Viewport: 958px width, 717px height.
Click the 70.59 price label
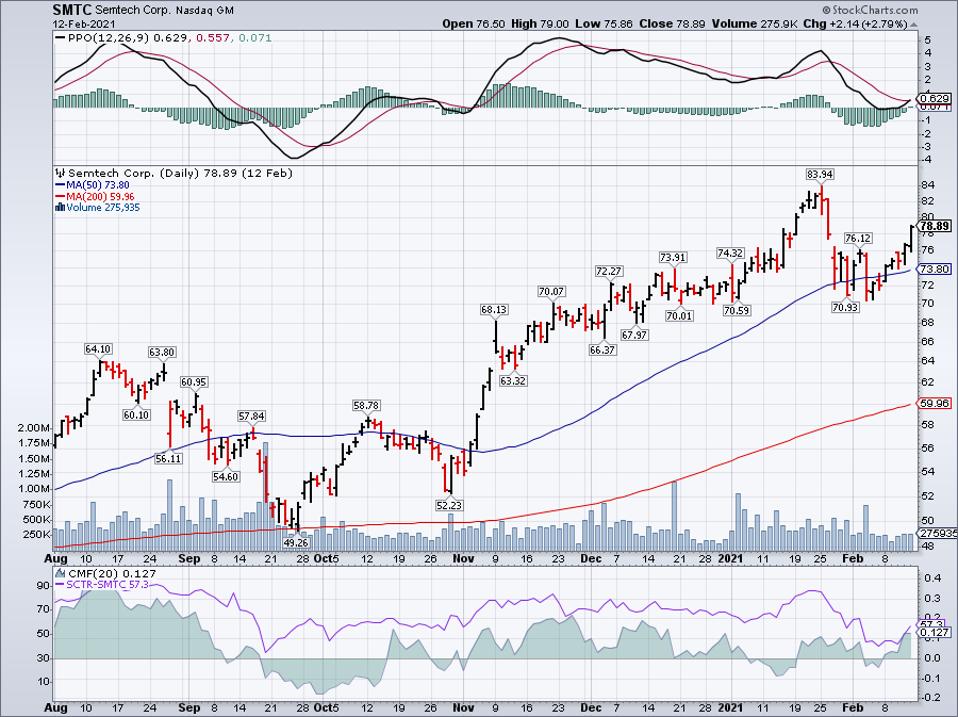click(x=736, y=310)
